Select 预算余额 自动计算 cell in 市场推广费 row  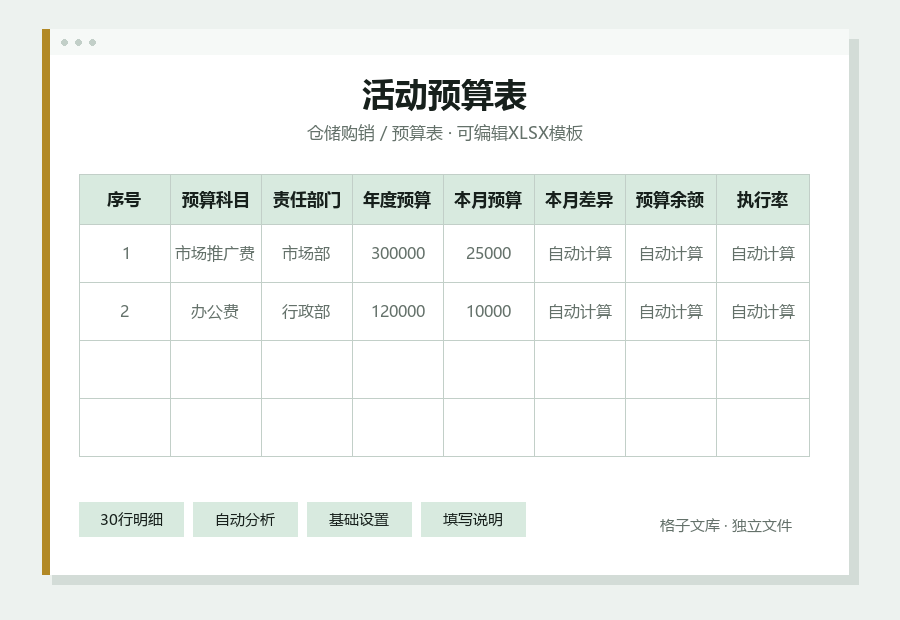671,253
